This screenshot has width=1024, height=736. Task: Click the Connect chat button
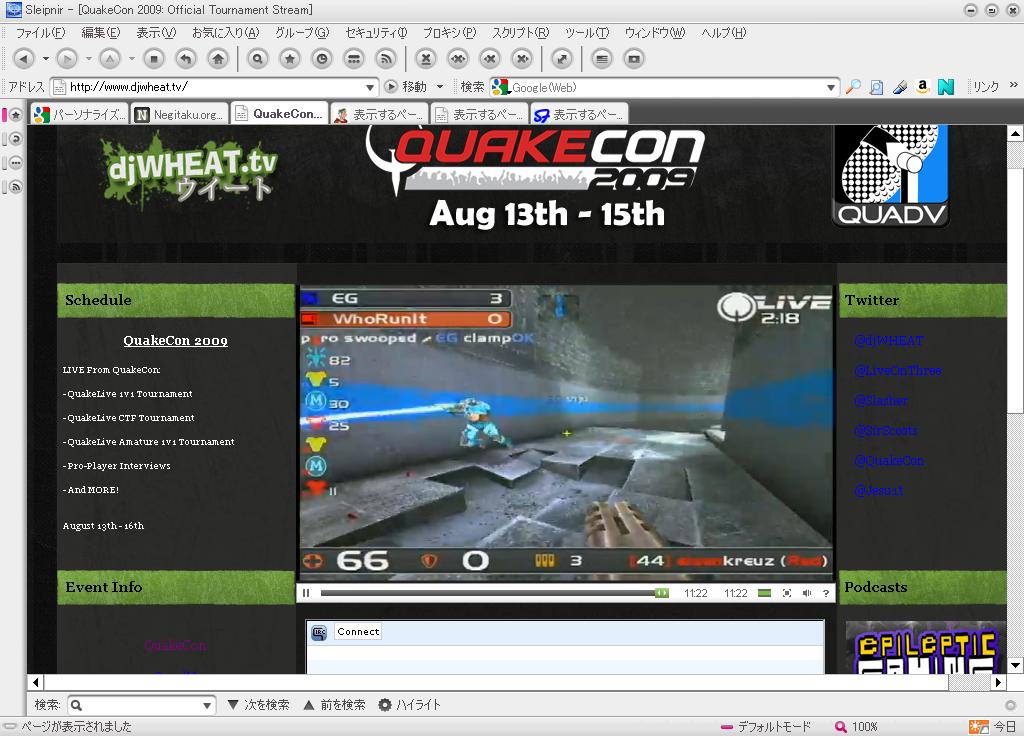point(358,632)
